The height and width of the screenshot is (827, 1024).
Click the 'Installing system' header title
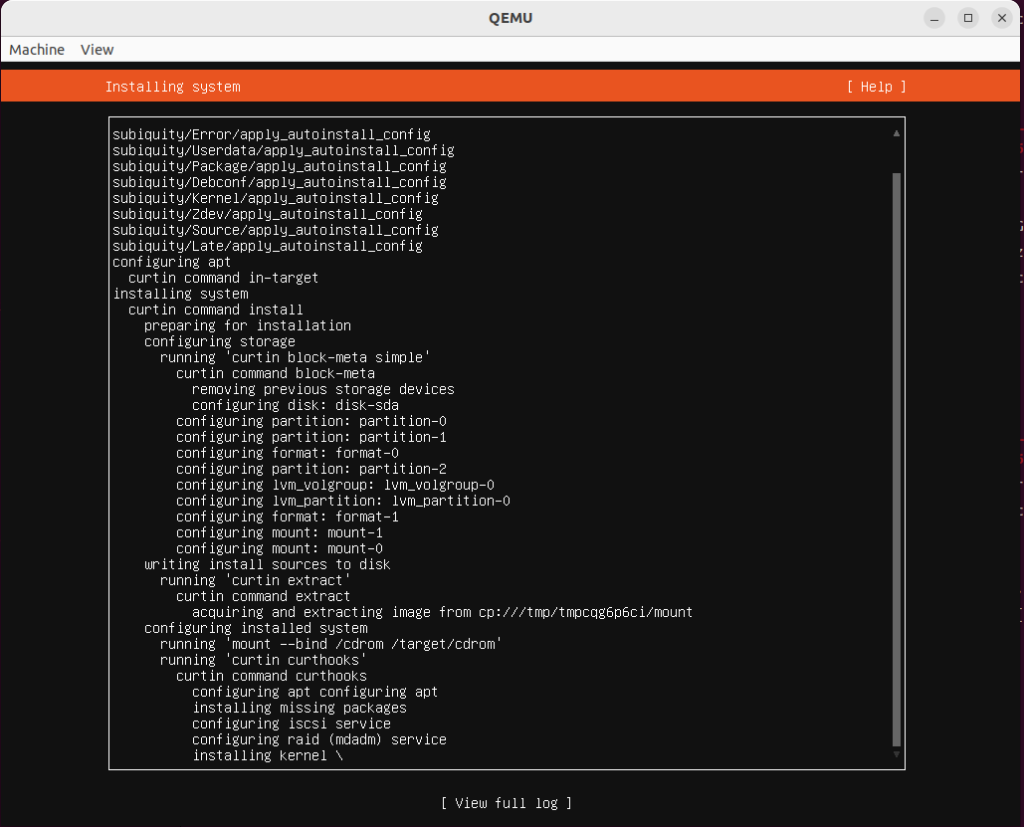click(x=173, y=87)
